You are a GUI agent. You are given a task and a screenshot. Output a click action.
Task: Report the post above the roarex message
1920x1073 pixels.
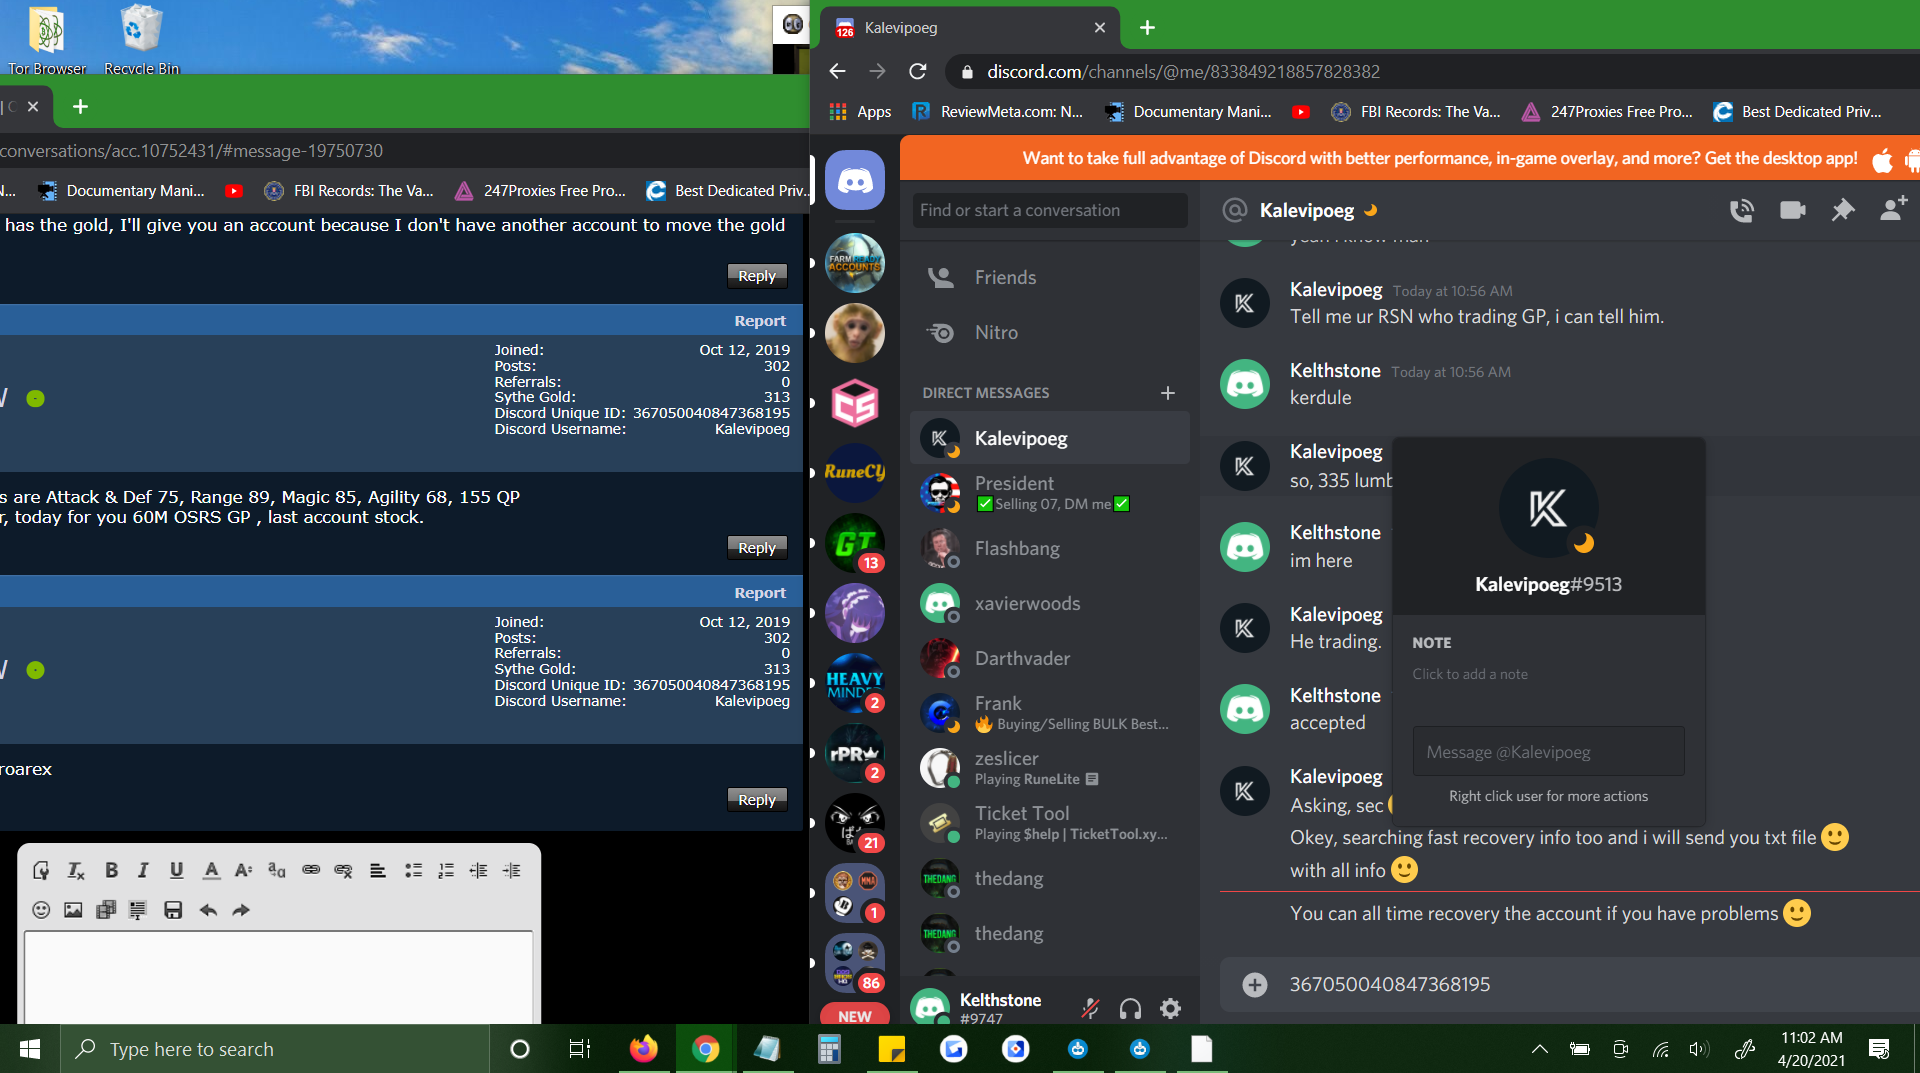click(x=760, y=593)
